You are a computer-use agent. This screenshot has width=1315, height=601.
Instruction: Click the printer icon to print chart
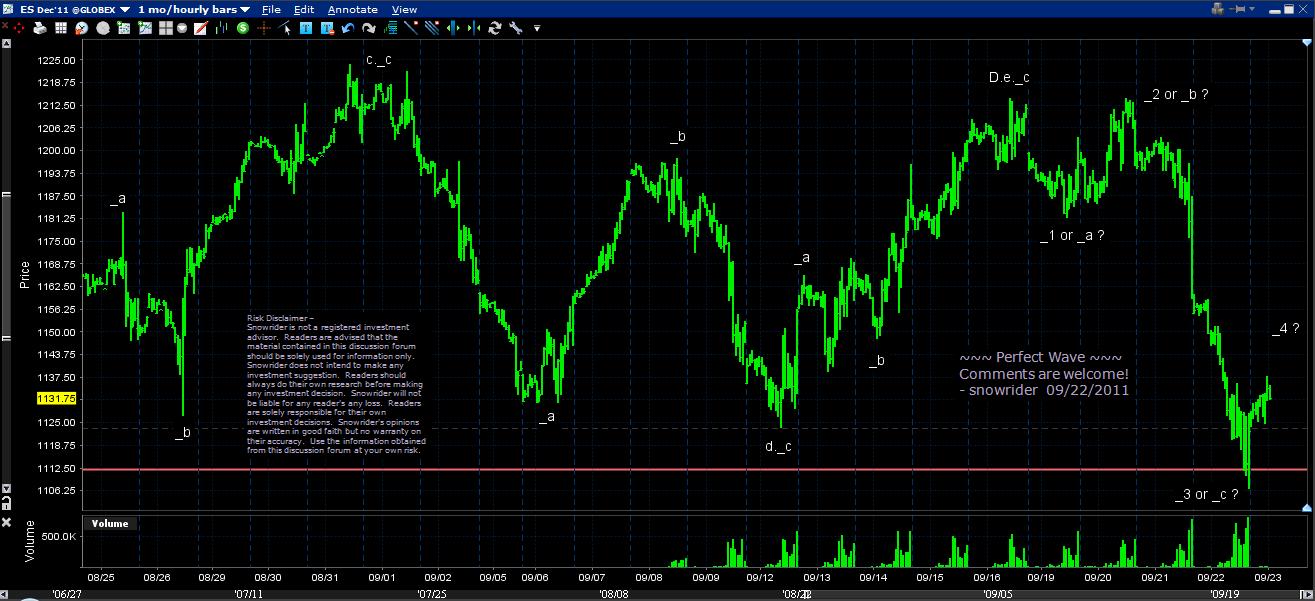coord(40,28)
